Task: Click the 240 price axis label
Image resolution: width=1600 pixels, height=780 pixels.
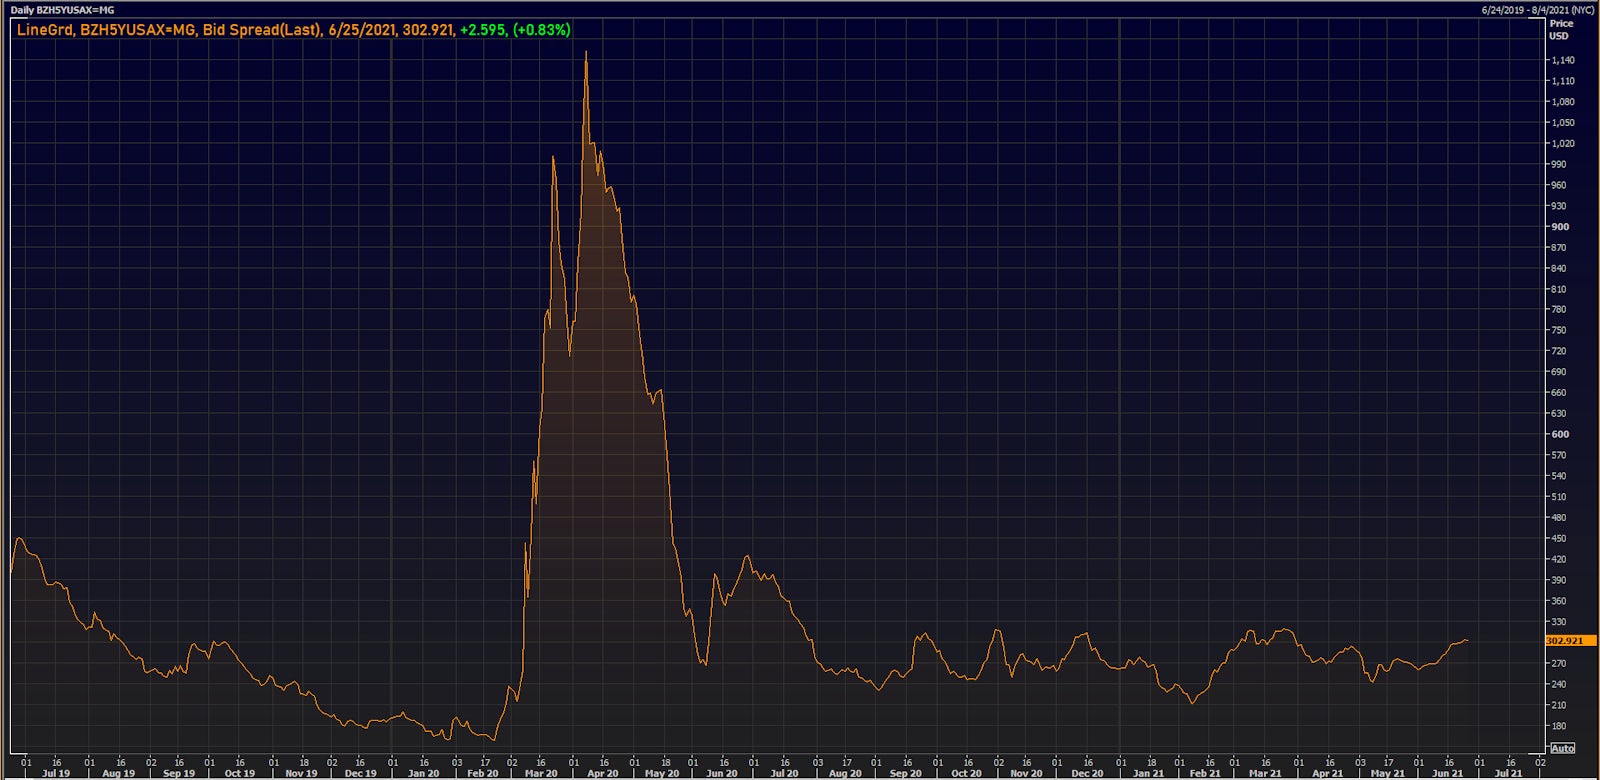Action: 1559,684
